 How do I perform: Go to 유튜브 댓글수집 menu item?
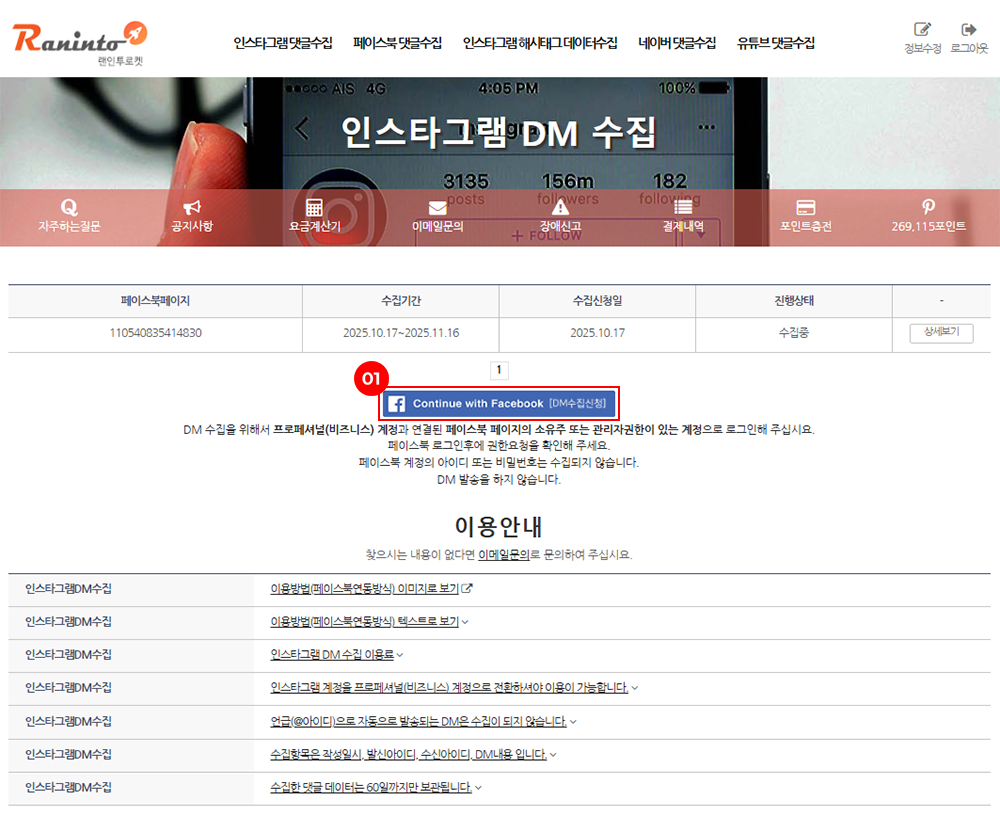pos(776,43)
